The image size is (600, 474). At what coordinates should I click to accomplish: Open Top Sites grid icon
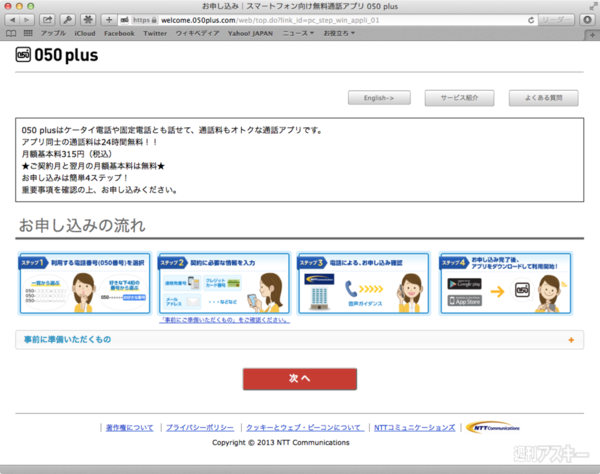pyautogui.click(x=28, y=33)
